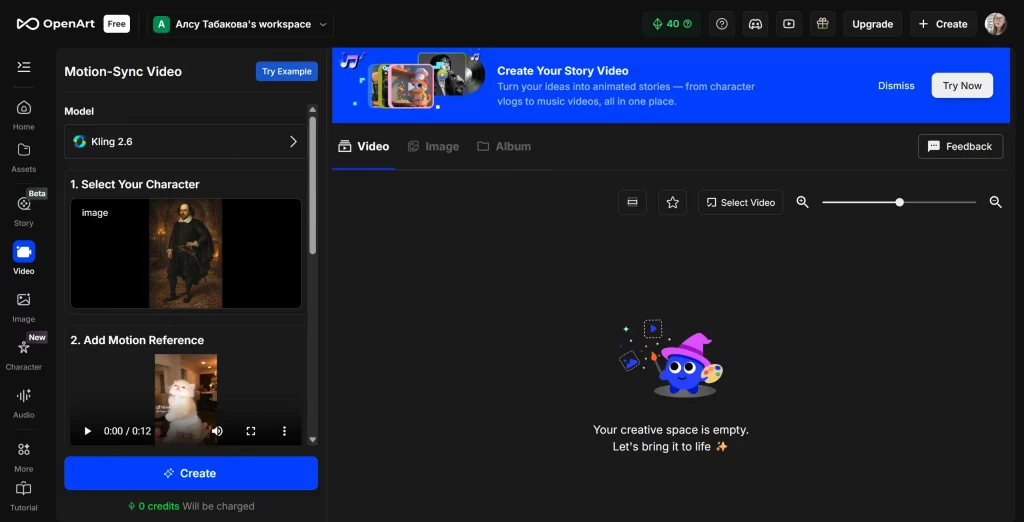Switch to the Album tab

[x=504, y=146]
